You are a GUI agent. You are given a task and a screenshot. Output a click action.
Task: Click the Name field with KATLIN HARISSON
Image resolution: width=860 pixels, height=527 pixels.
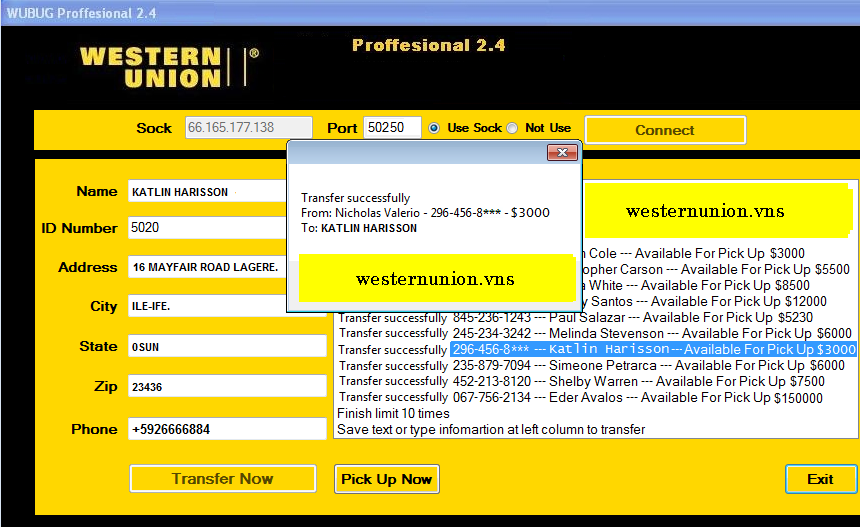(x=207, y=191)
